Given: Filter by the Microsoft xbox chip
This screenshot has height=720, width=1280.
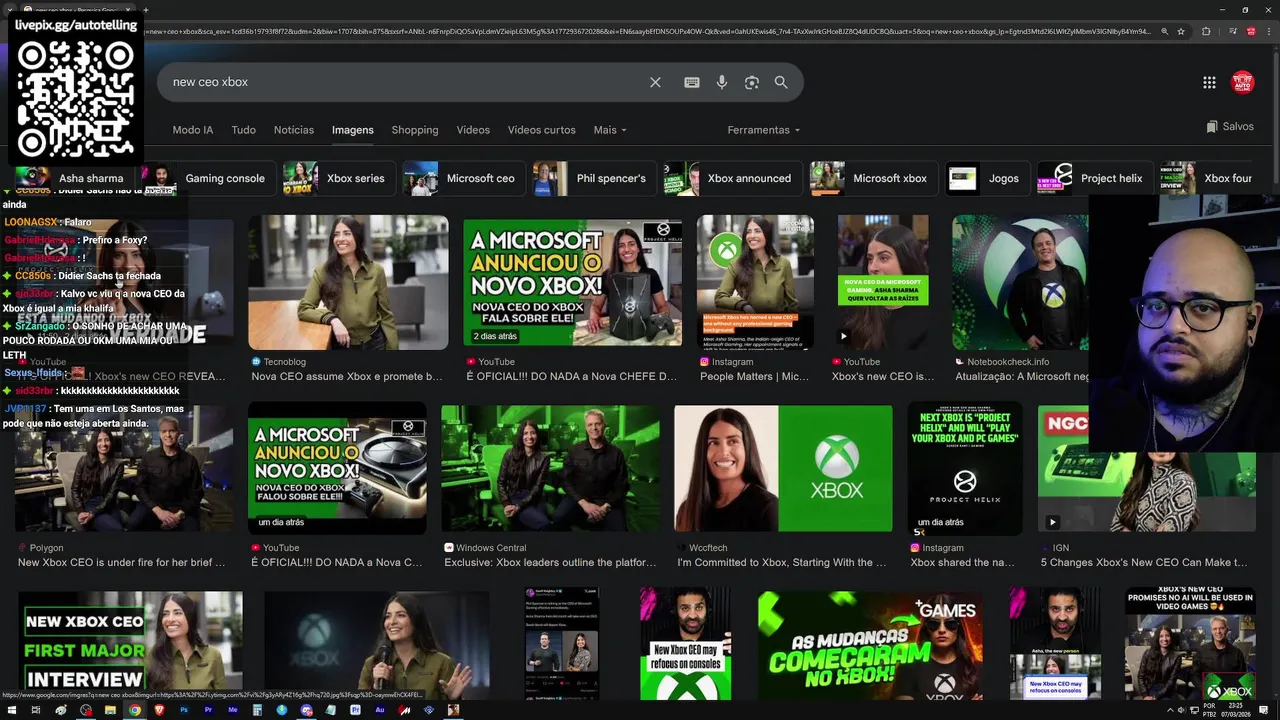Looking at the screenshot, I should click(874, 178).
